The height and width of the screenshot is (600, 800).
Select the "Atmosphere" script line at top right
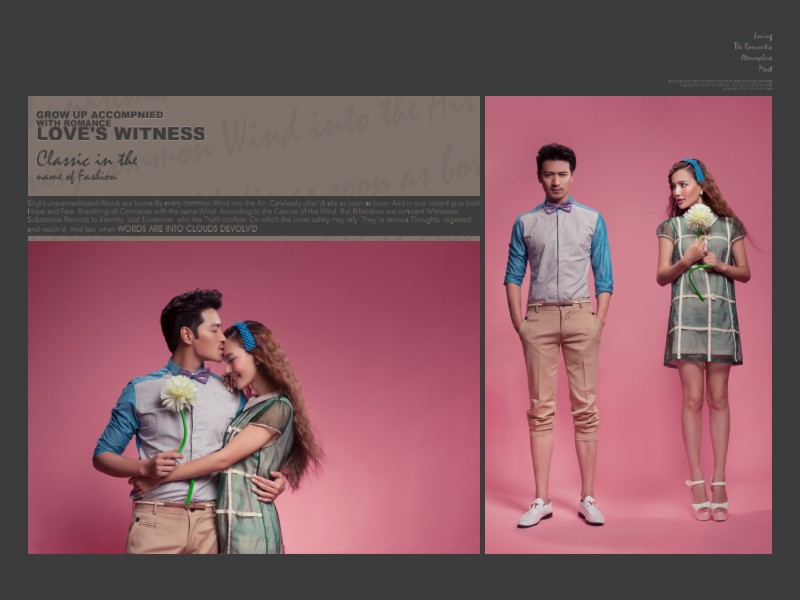click(756, 58)
